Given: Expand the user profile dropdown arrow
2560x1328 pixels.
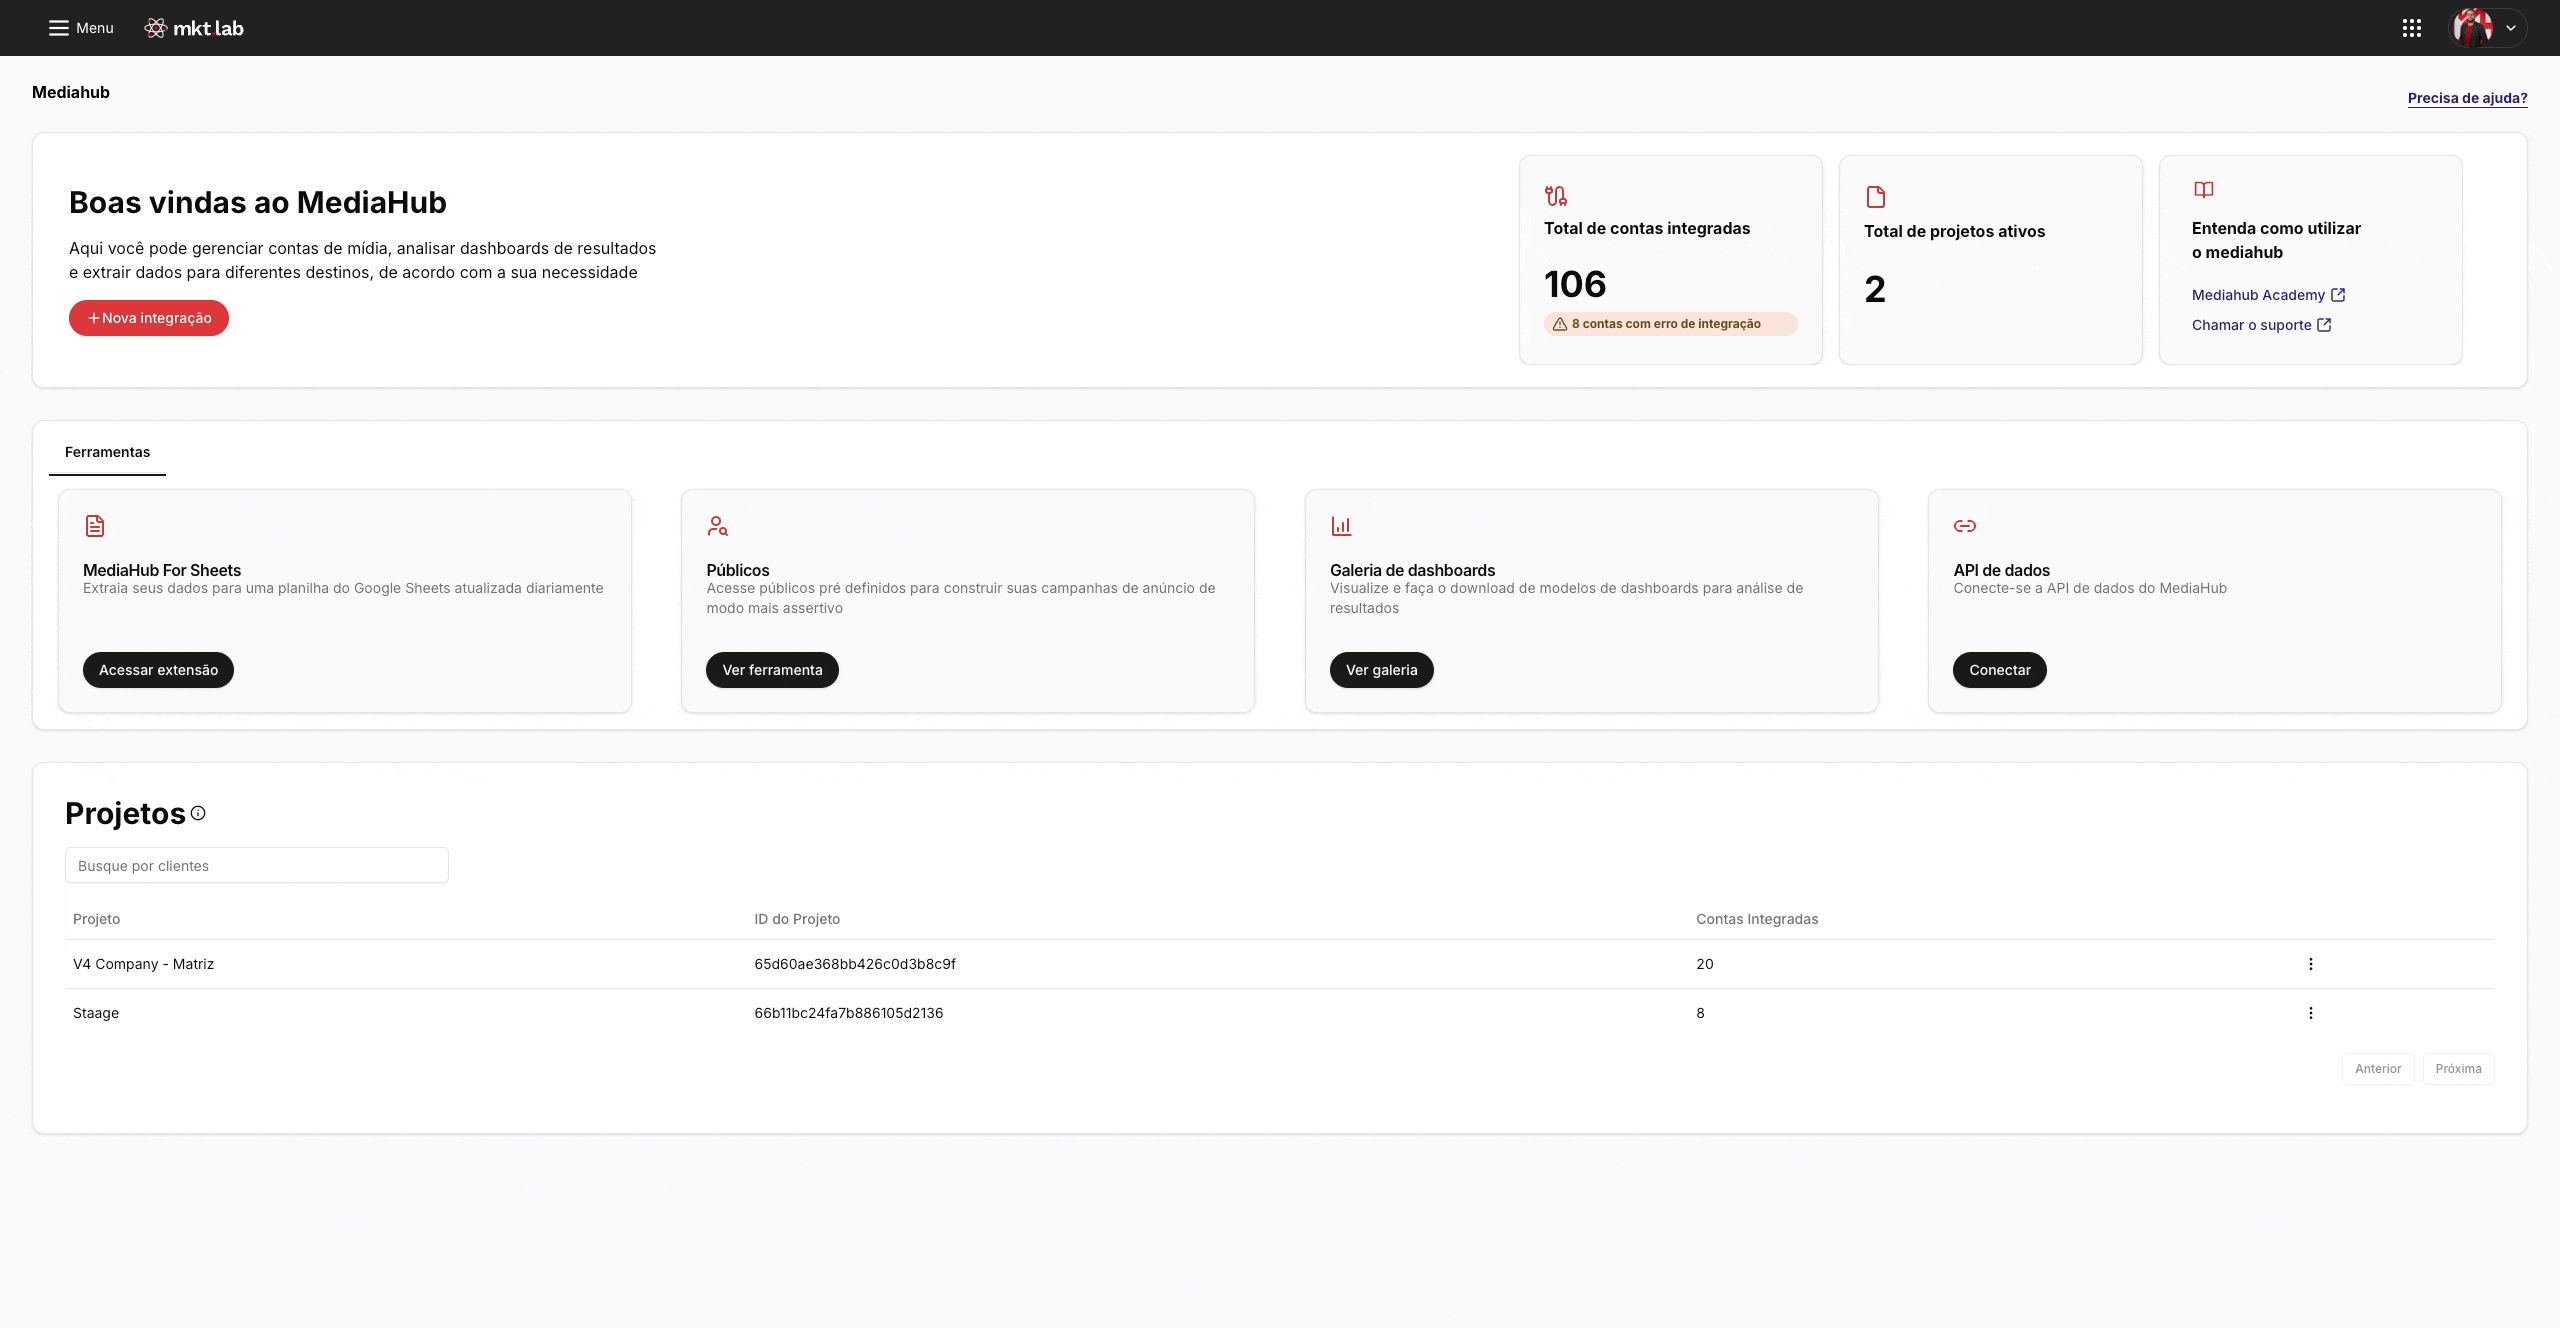Looking at the screenshot, I should click(x=2510, y=28).
